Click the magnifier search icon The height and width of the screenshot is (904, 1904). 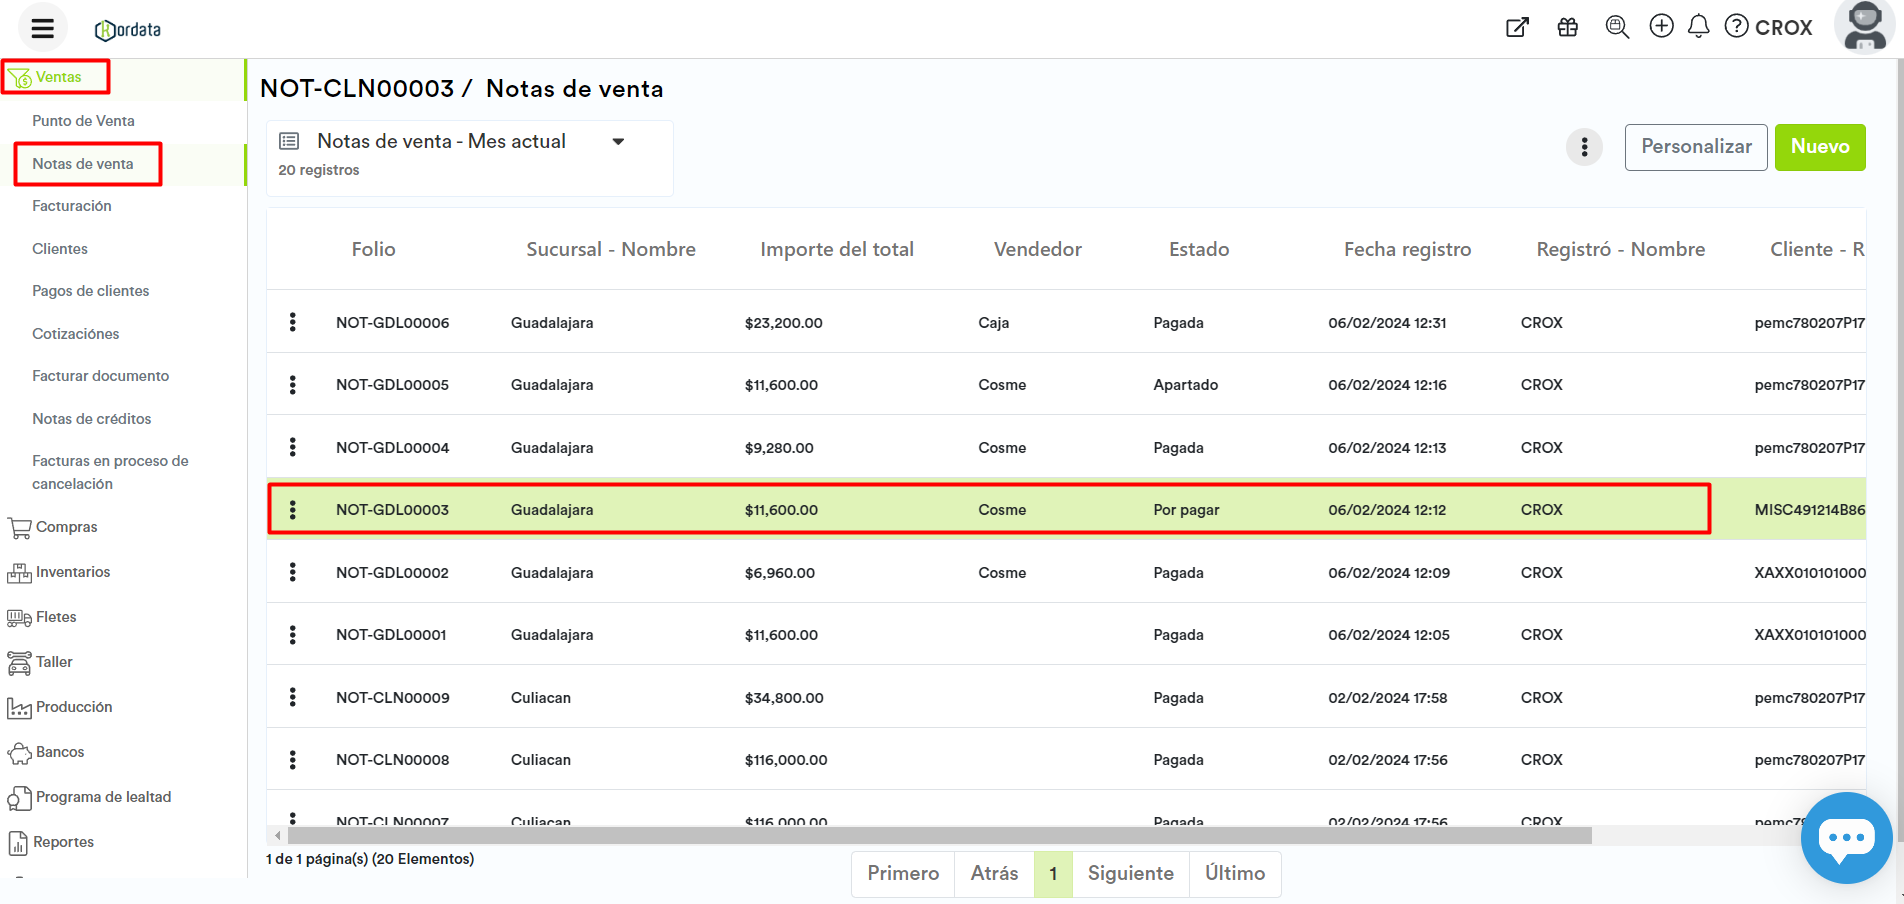click(x=1616, y=27)
